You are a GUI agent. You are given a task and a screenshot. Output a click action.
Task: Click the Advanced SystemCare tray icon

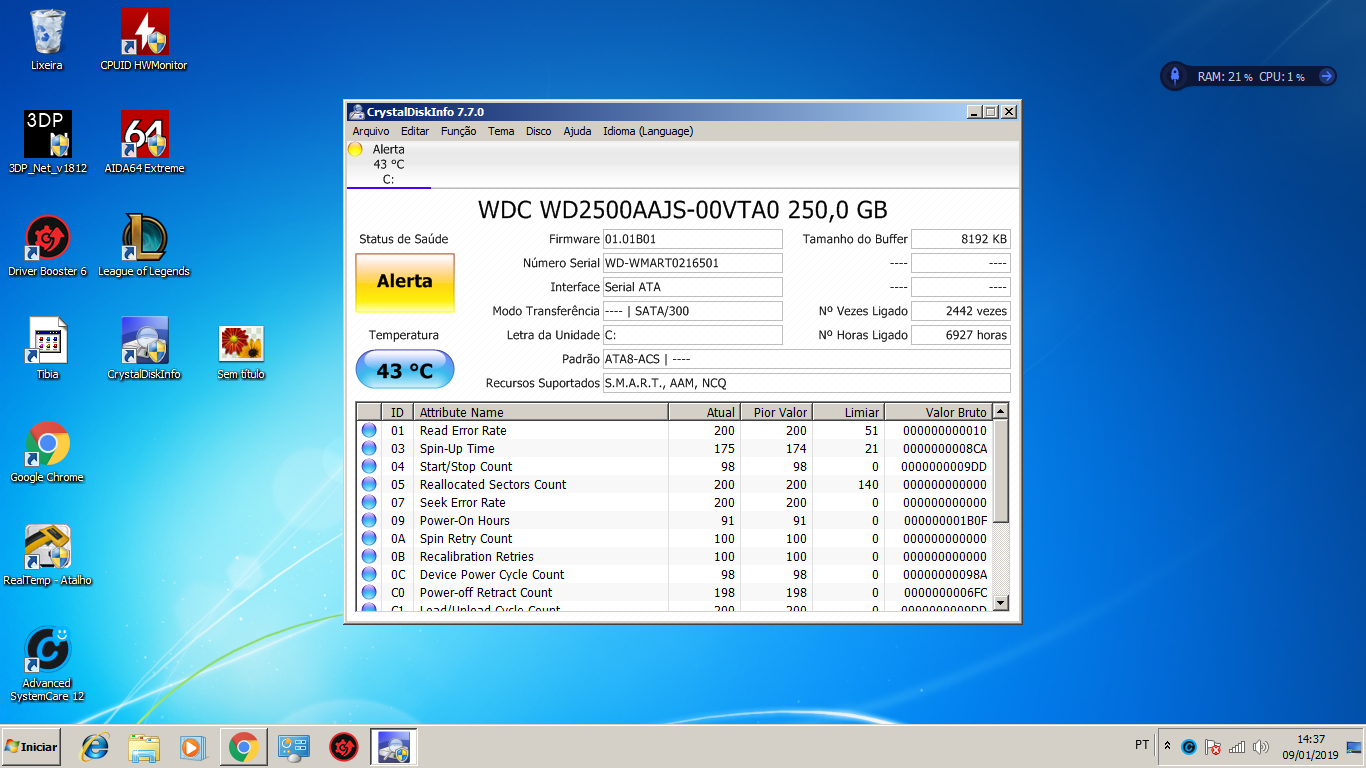point(1189,747)
